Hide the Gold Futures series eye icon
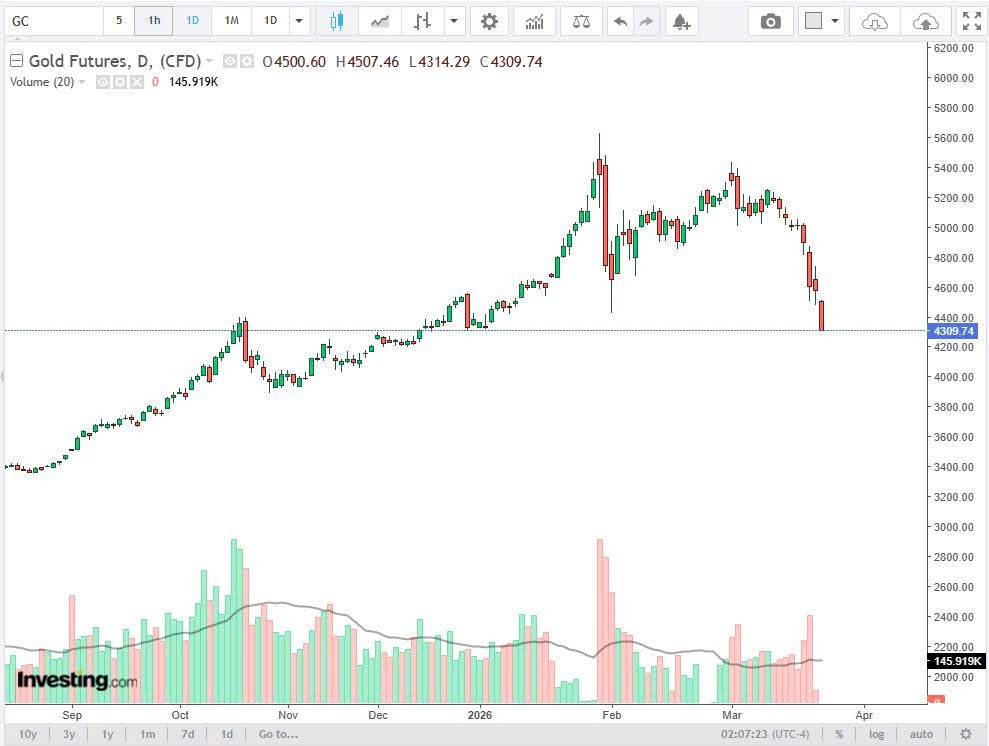 [230, 61]
